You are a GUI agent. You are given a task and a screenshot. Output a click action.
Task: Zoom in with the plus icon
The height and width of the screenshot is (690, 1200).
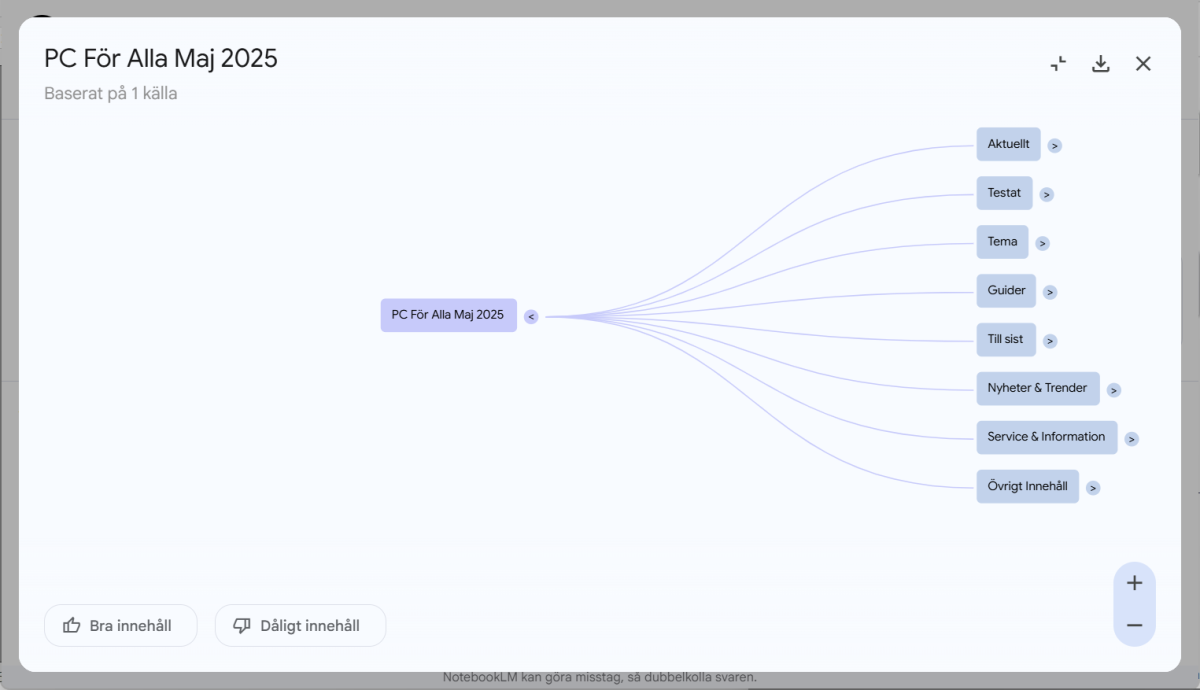point(1134,583)
